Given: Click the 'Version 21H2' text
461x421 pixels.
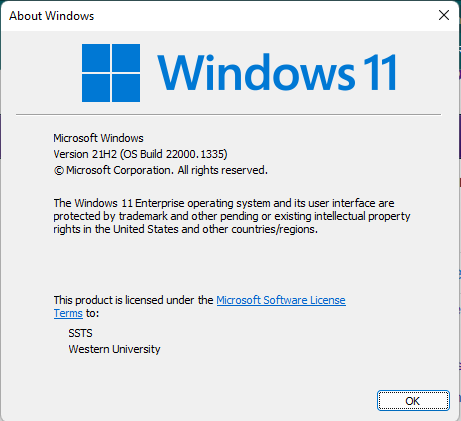Looking at the screenshot, I should click(x=85, y=154).
